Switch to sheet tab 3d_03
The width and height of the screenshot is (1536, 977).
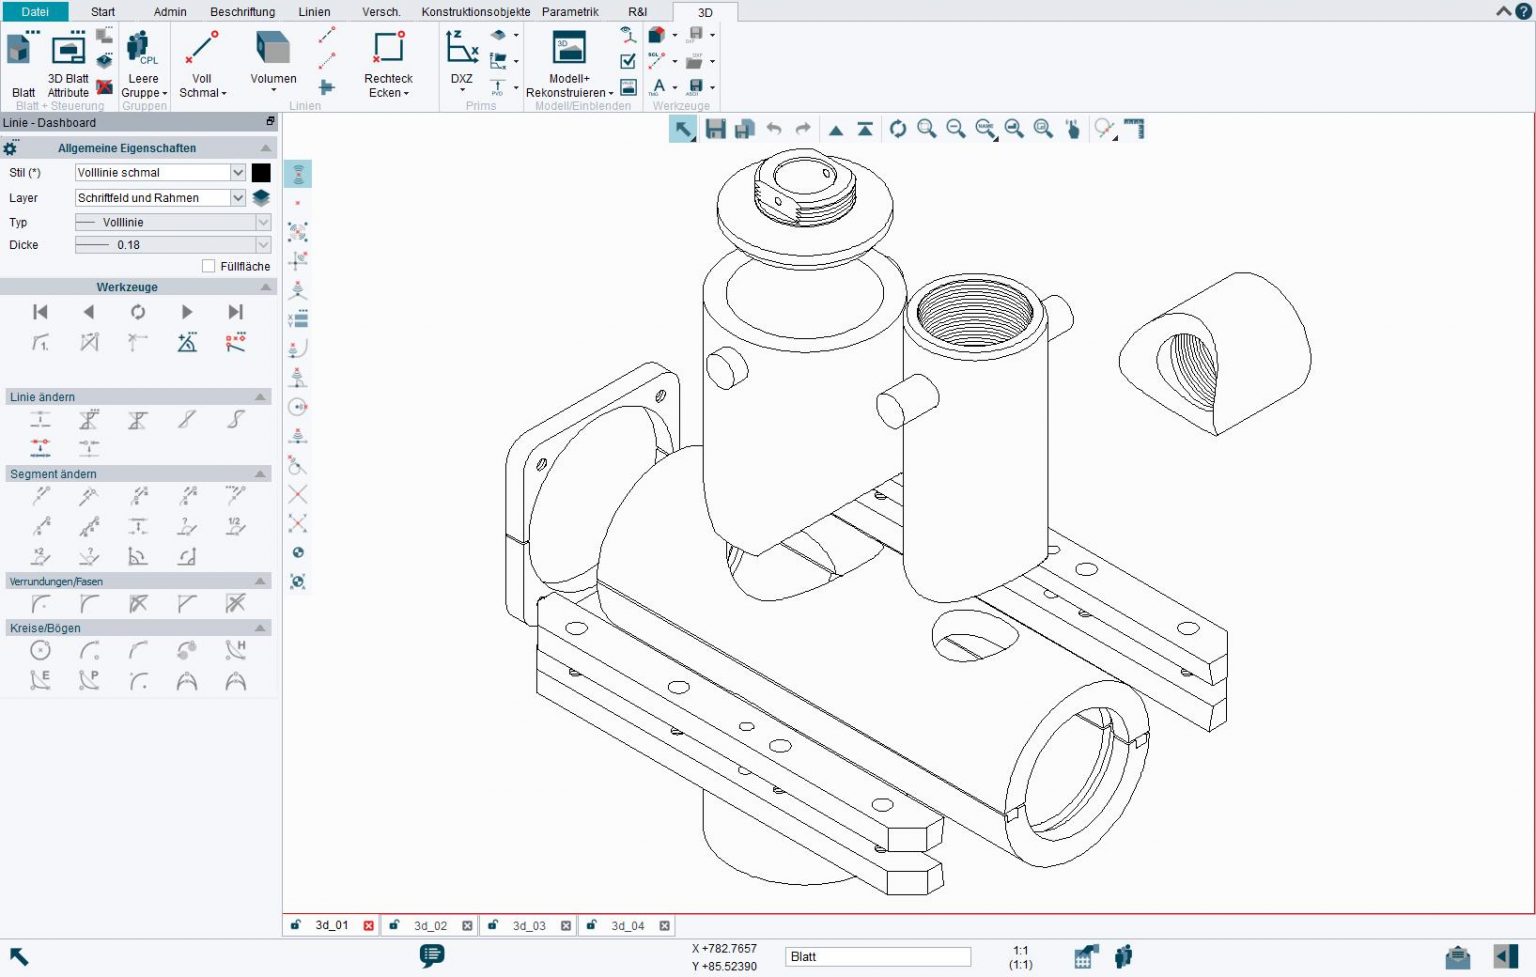tap(528, 925)
